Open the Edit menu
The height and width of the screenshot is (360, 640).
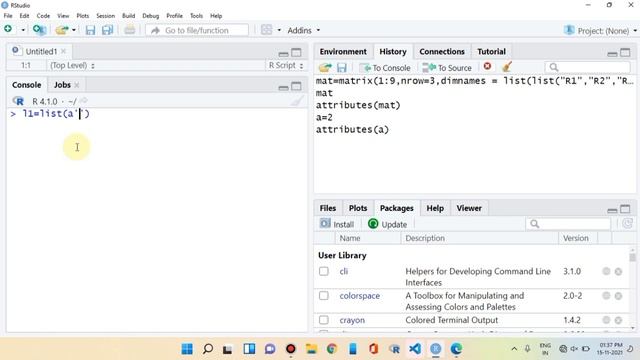[x=24, y=16]
